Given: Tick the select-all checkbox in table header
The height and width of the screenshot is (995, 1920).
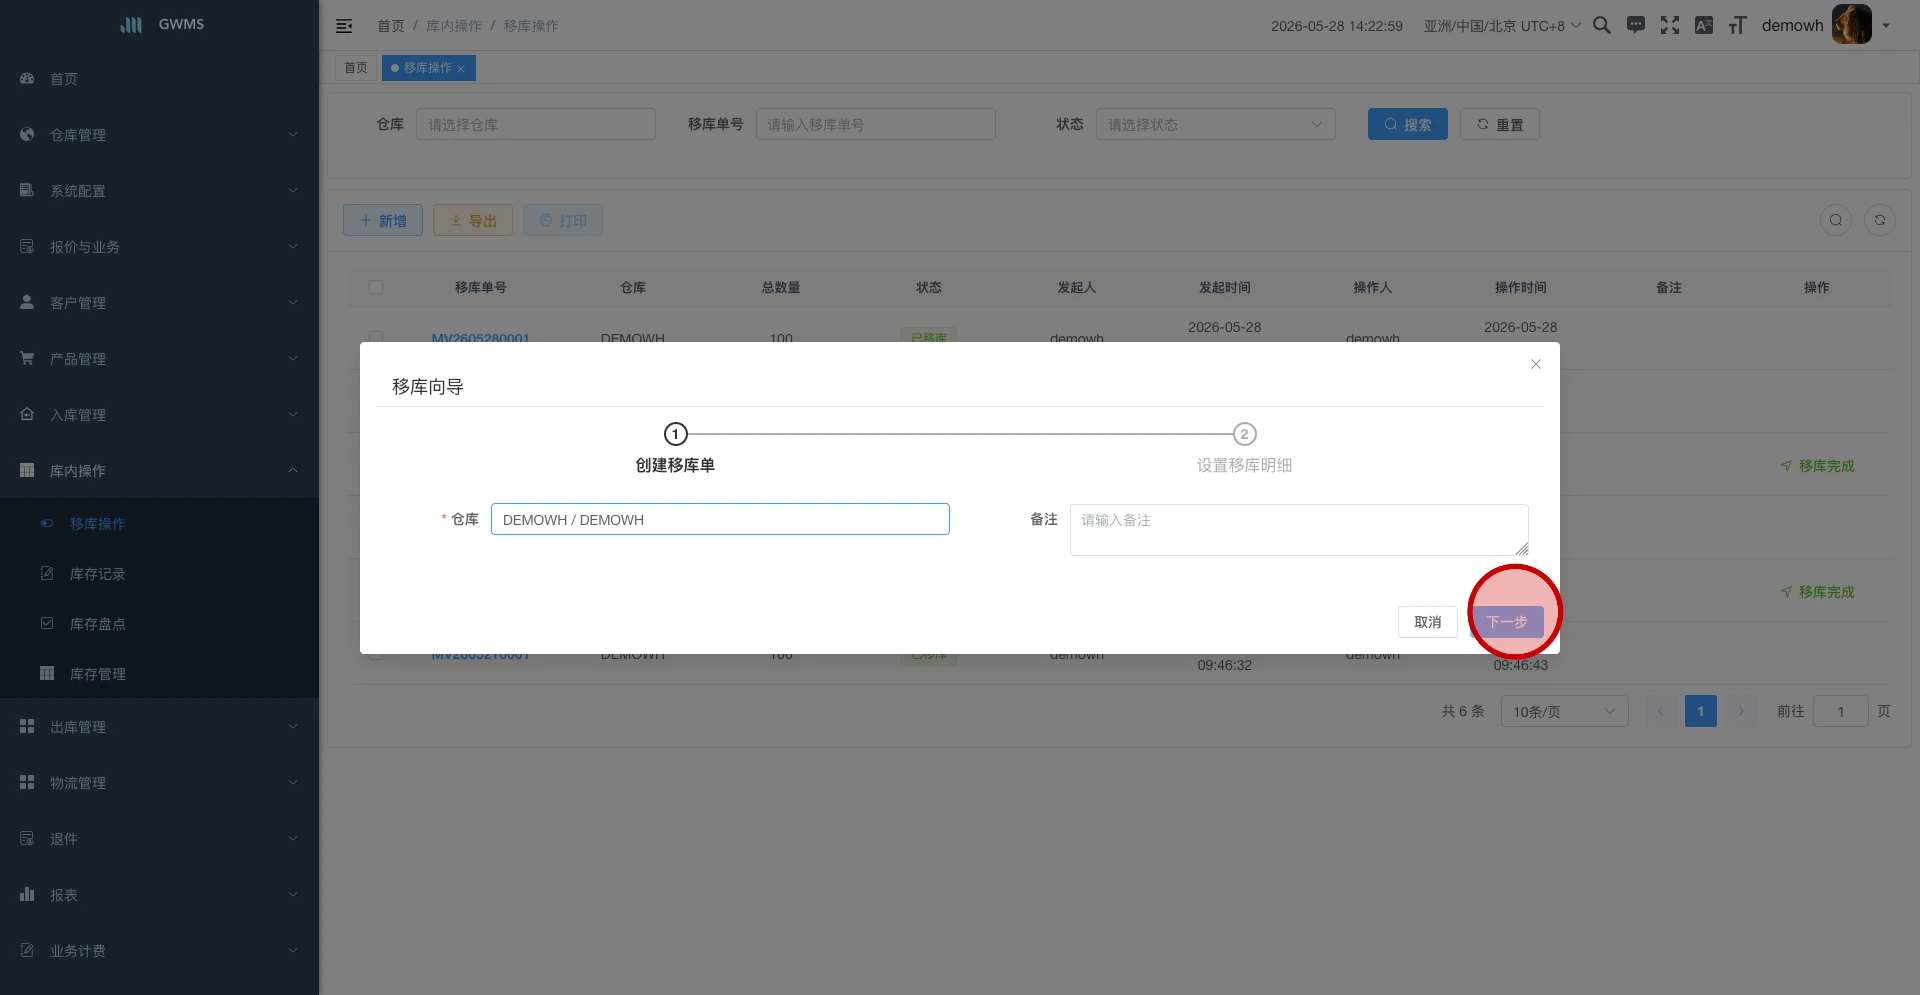Looking at the screenshot, I should [x=376, y=287].
